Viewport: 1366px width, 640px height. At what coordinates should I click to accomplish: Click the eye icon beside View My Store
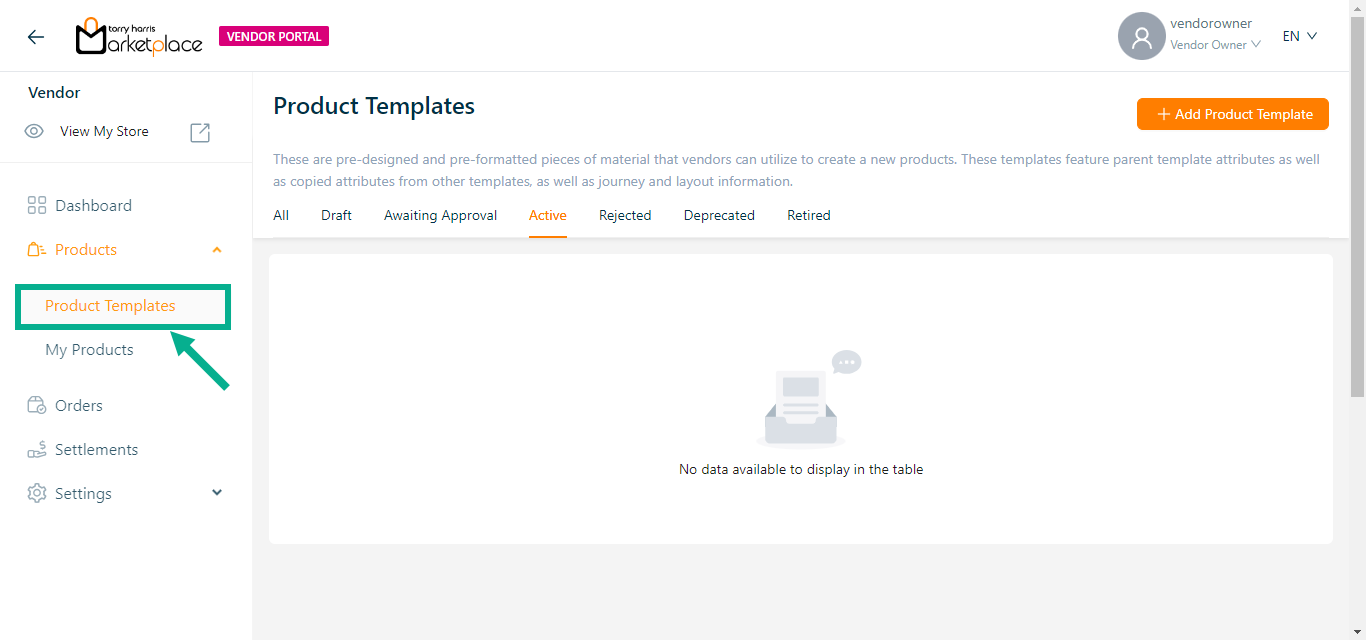pos(34,132)
